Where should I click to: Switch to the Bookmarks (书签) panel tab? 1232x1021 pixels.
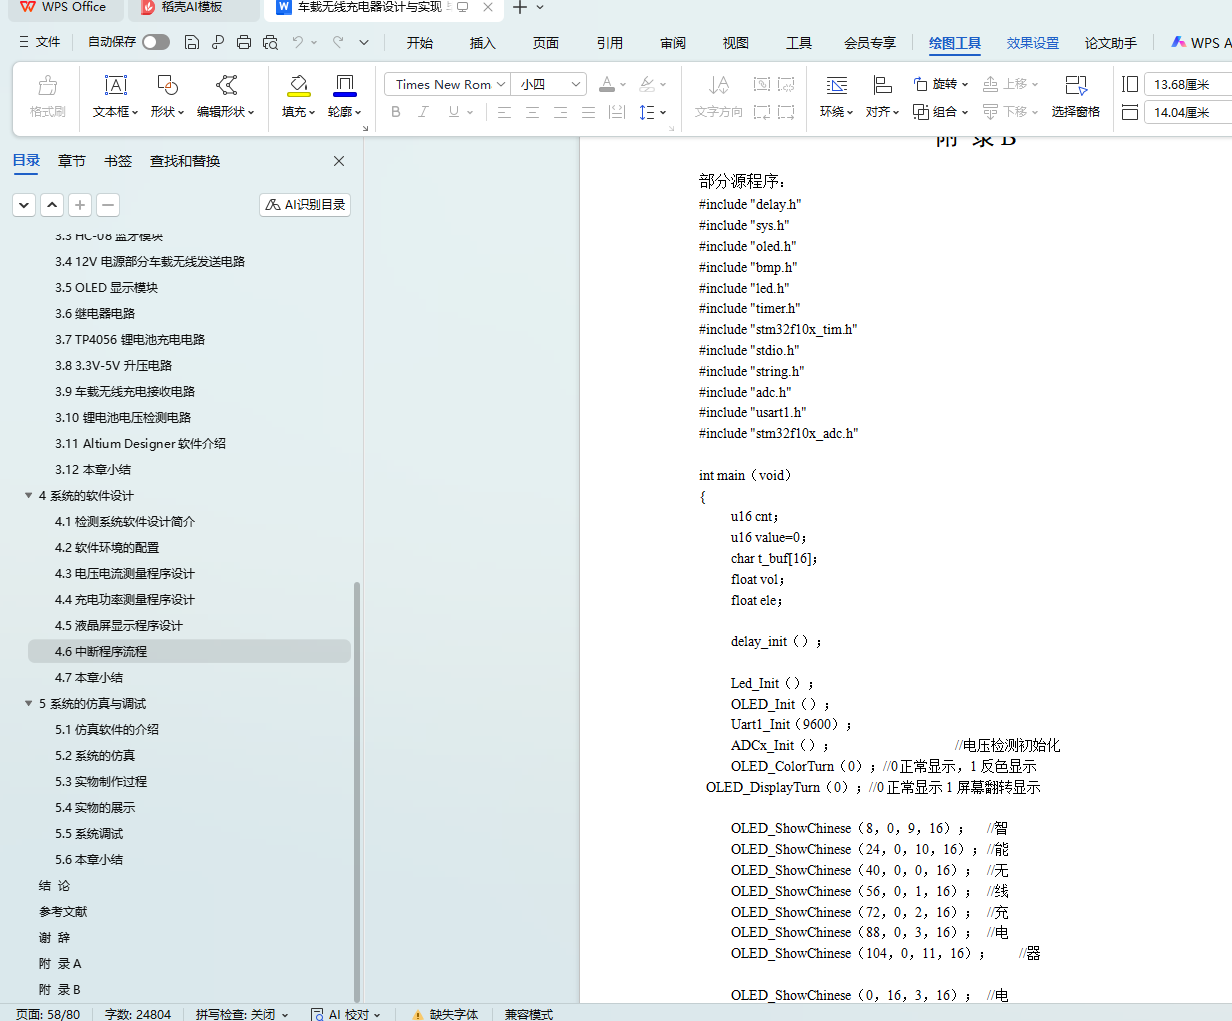click(118, 161)
